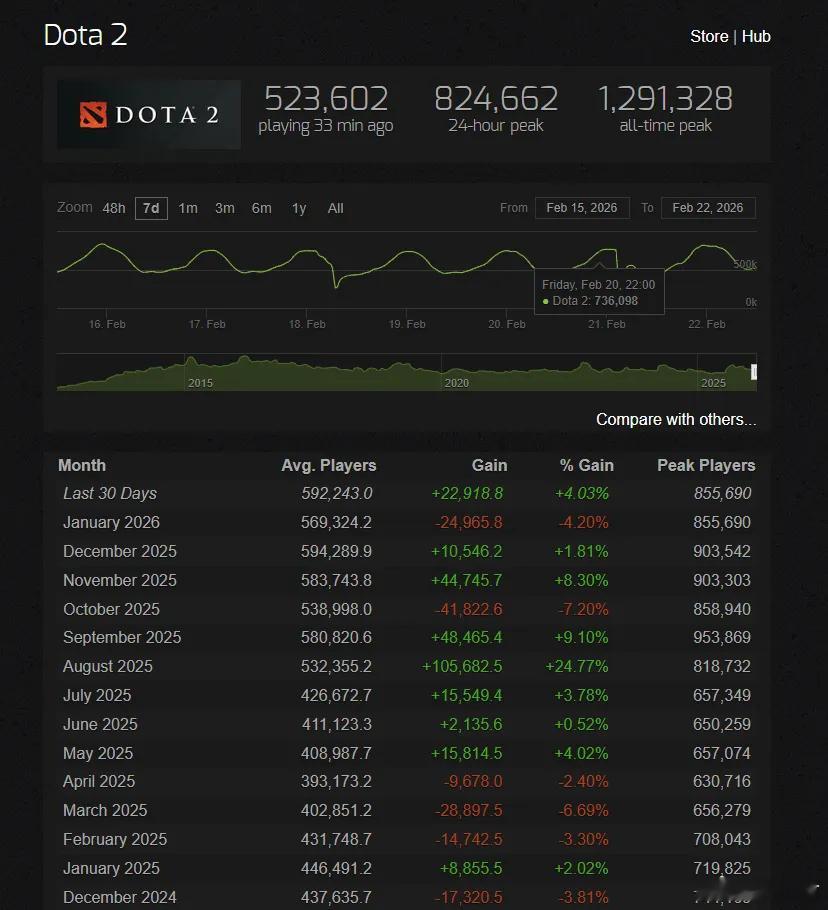
Task: Click the chart tooltip showing Friday Feb 20
Action: tap(599, 292)
